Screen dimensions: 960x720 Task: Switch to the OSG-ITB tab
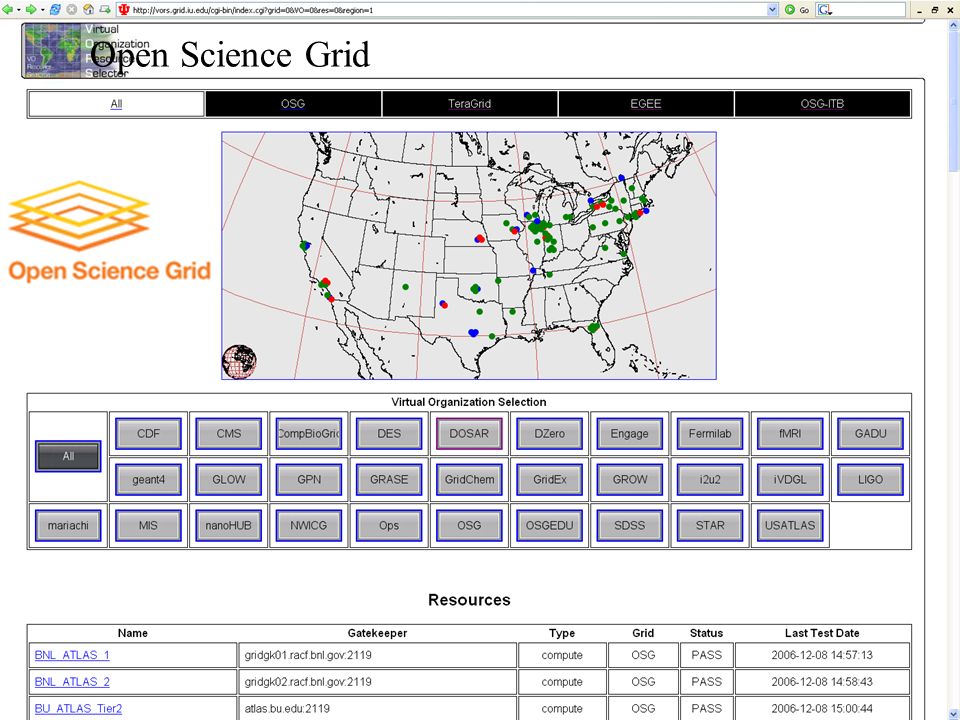click(822, 104)
